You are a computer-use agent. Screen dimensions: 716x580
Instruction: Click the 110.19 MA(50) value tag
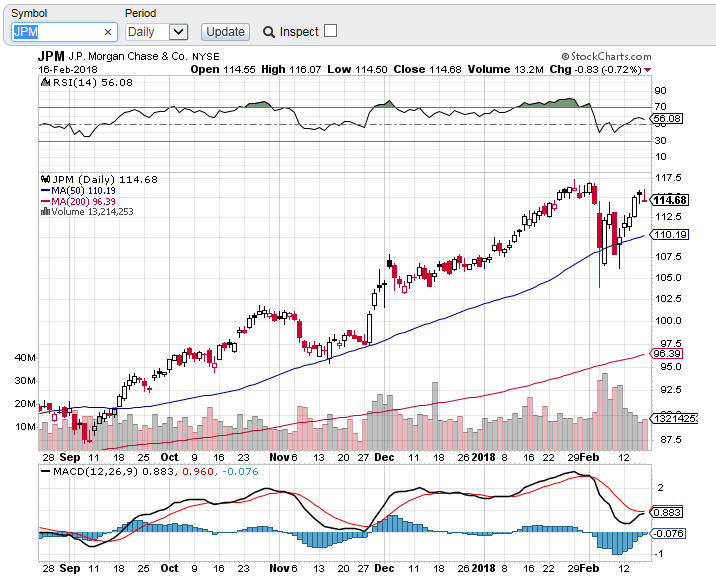(x=667, y=235)
